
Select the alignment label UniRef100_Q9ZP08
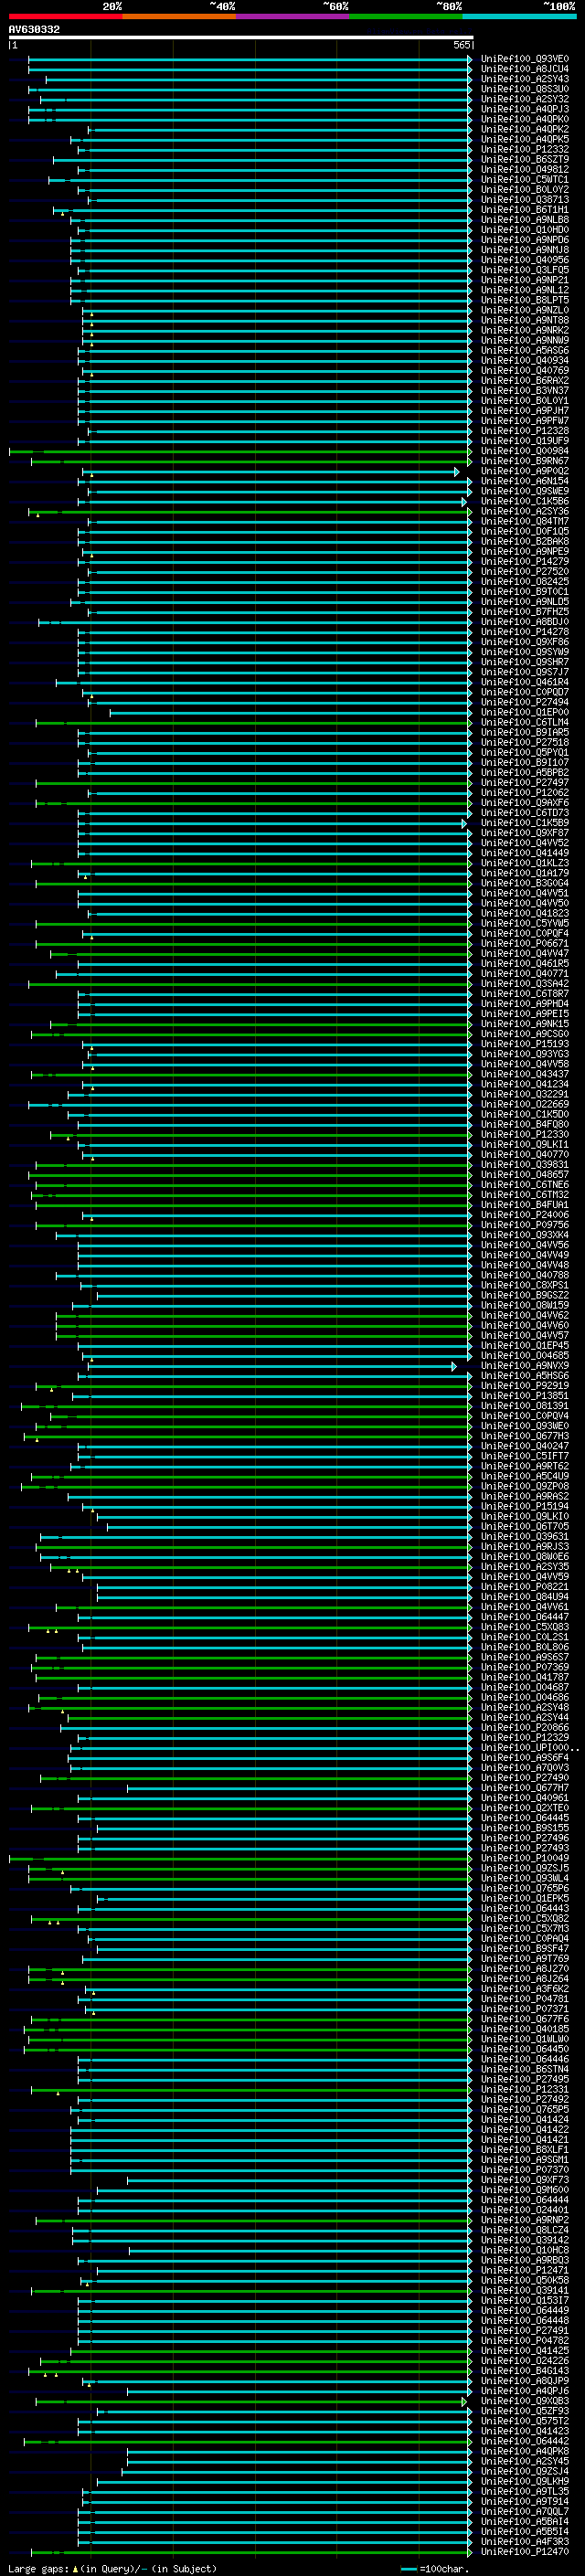[x=525, y=1486]
